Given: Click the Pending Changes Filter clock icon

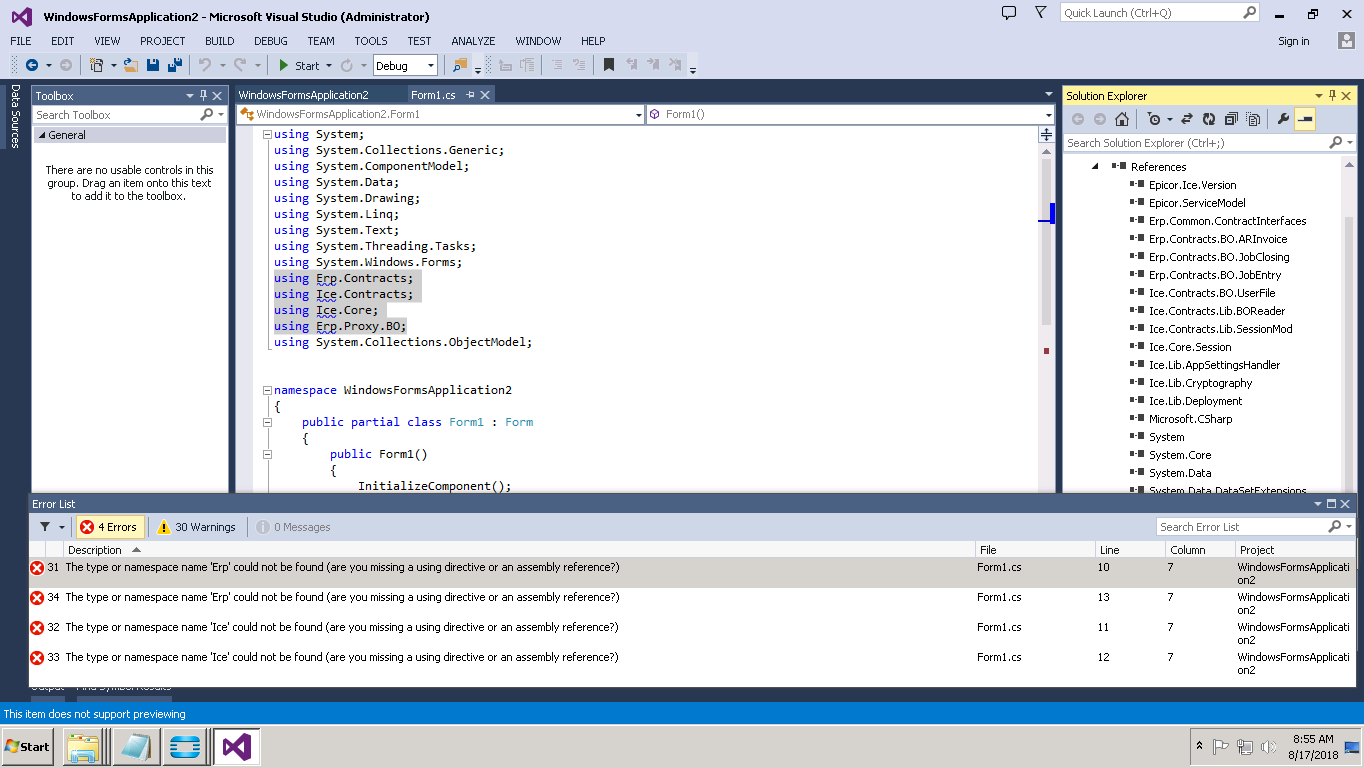Looking at the screenshot, I should point(1154,119).
